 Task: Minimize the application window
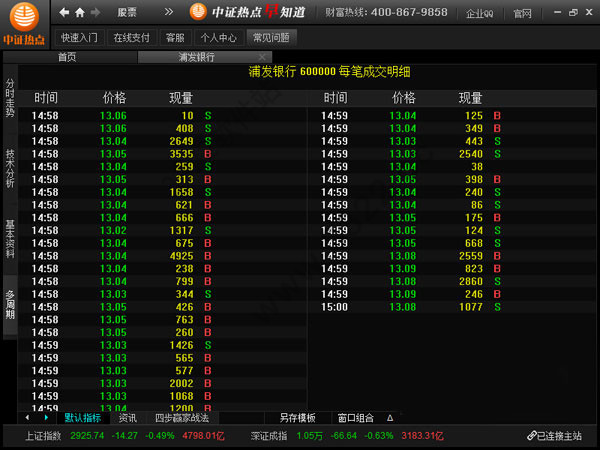(558, 12)
